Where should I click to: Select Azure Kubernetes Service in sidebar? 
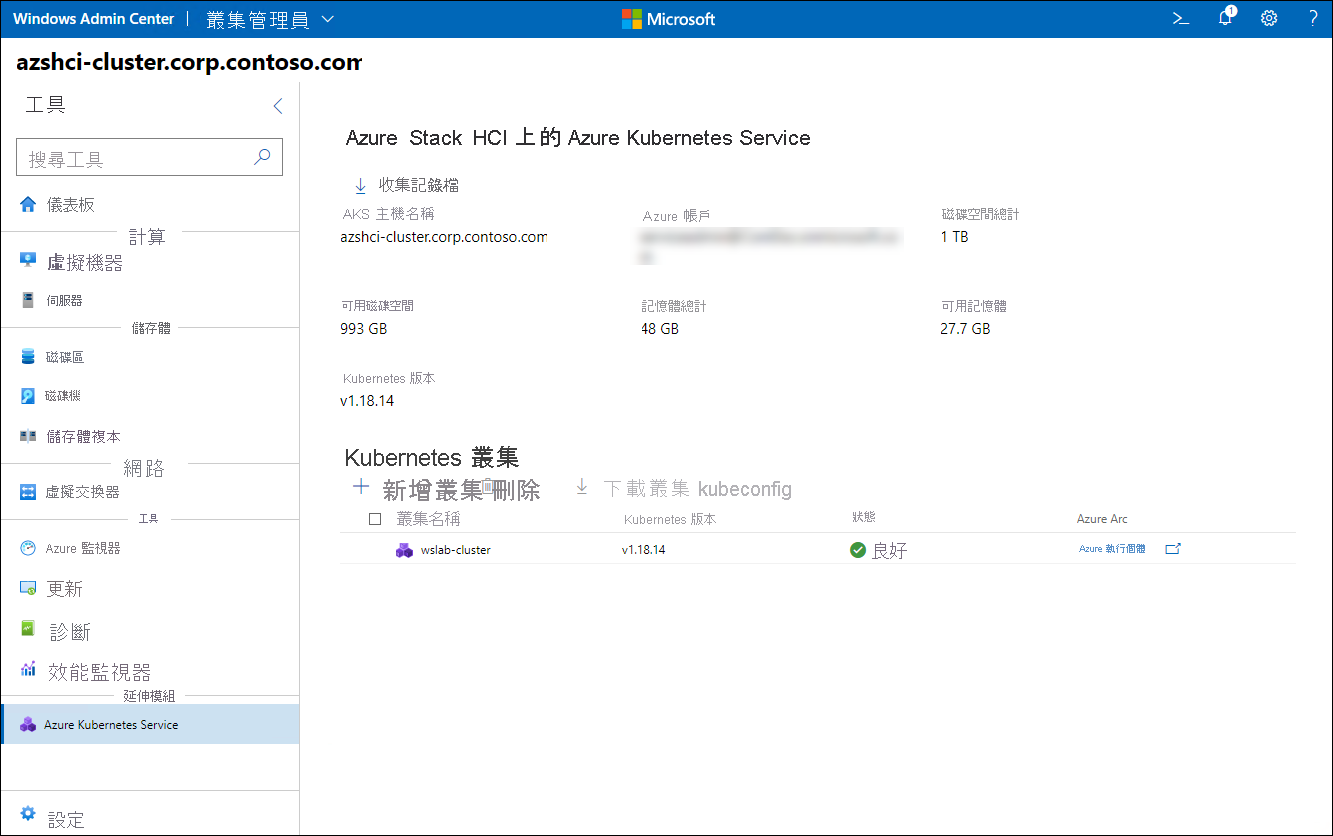[x=150, y=724]
